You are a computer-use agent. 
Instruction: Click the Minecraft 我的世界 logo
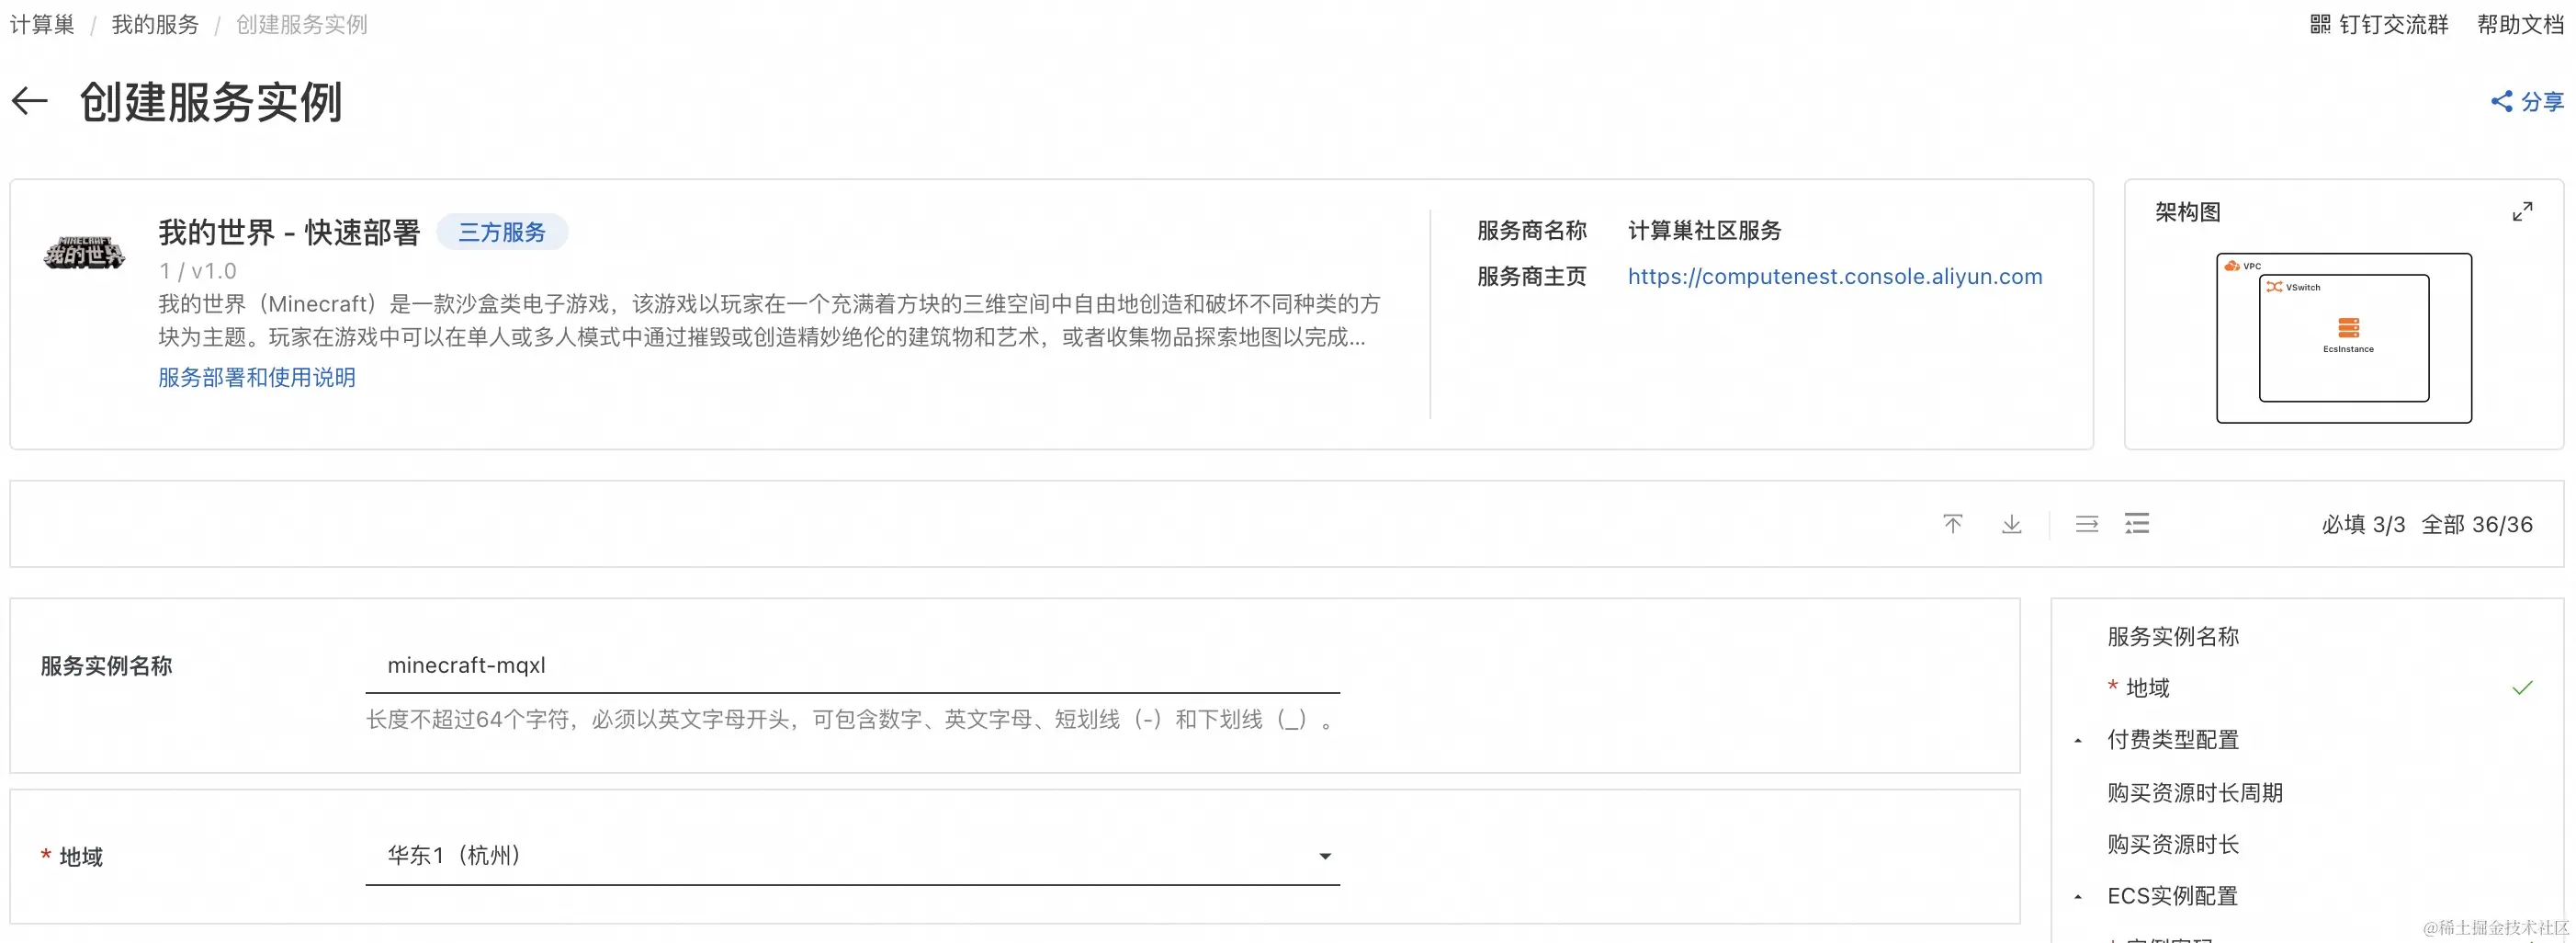84,252
